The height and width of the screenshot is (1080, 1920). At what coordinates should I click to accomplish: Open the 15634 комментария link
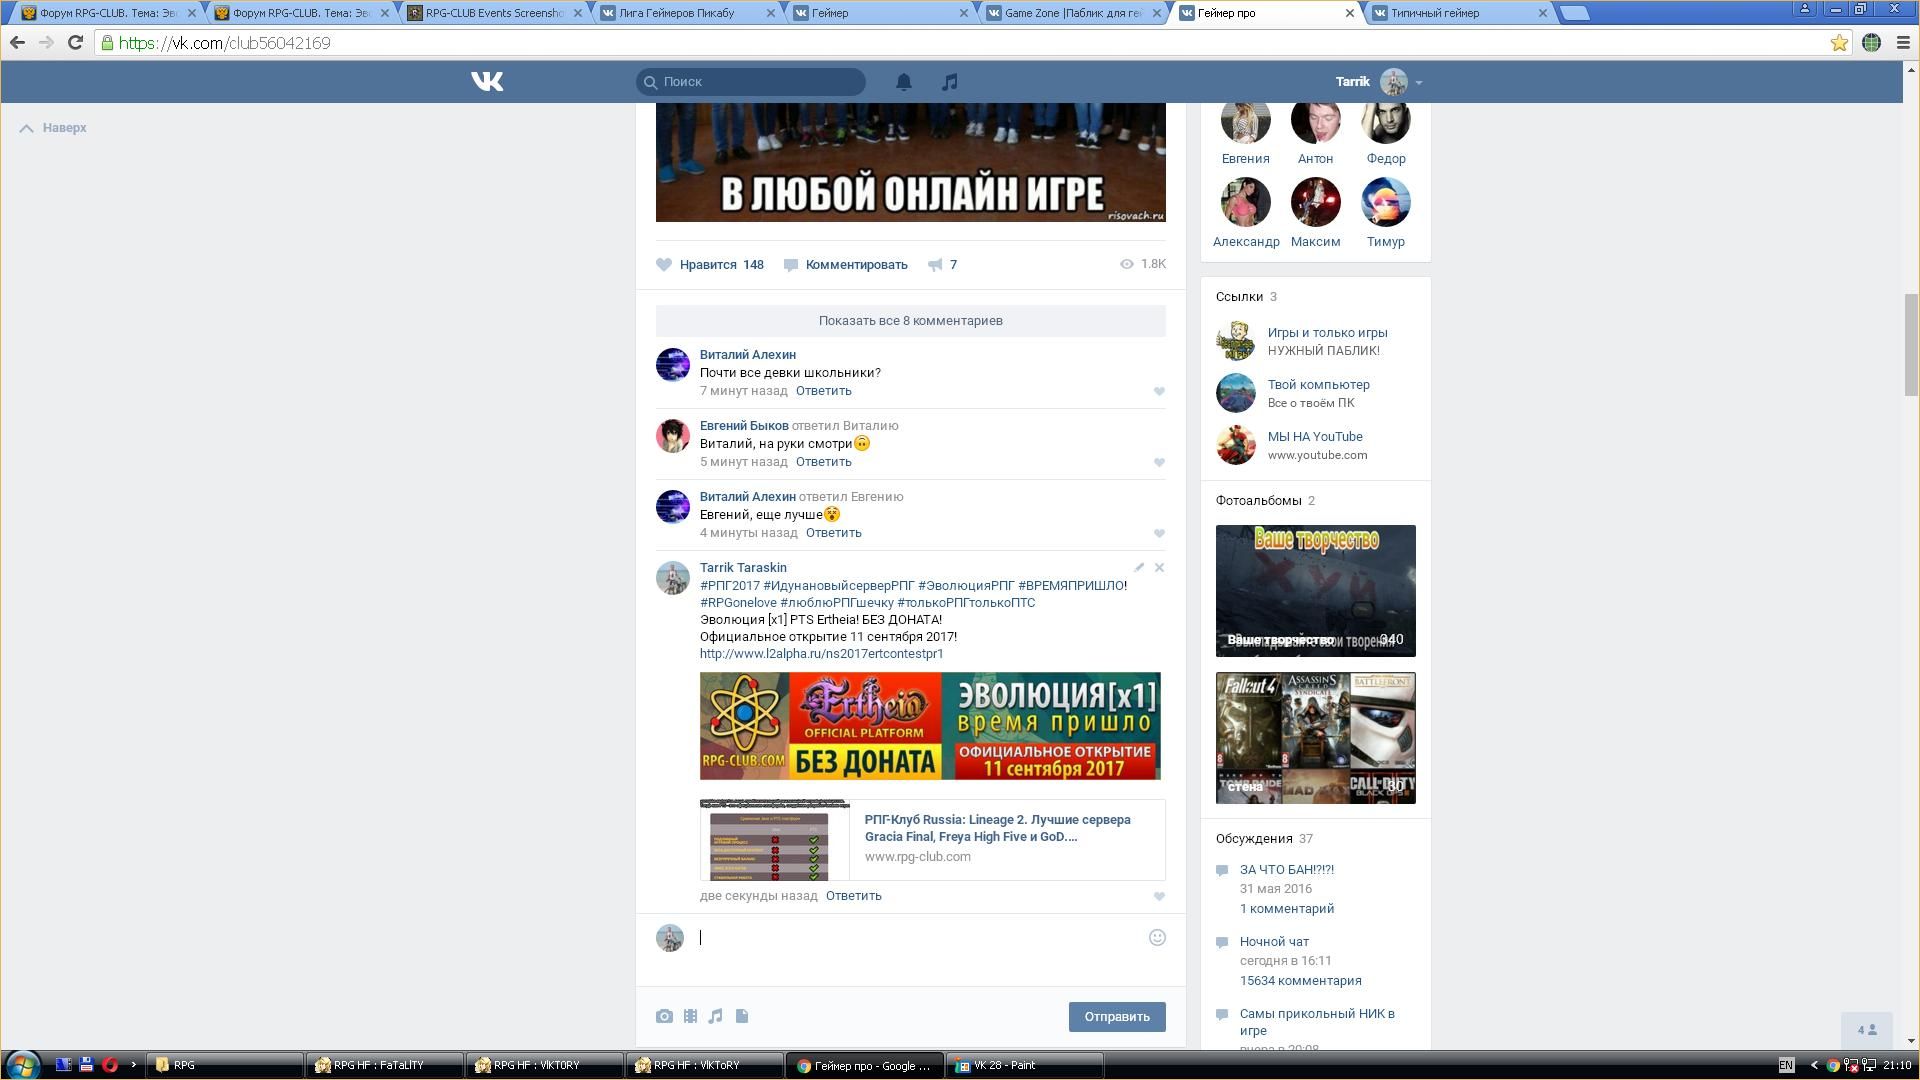tap(1300, 981)
